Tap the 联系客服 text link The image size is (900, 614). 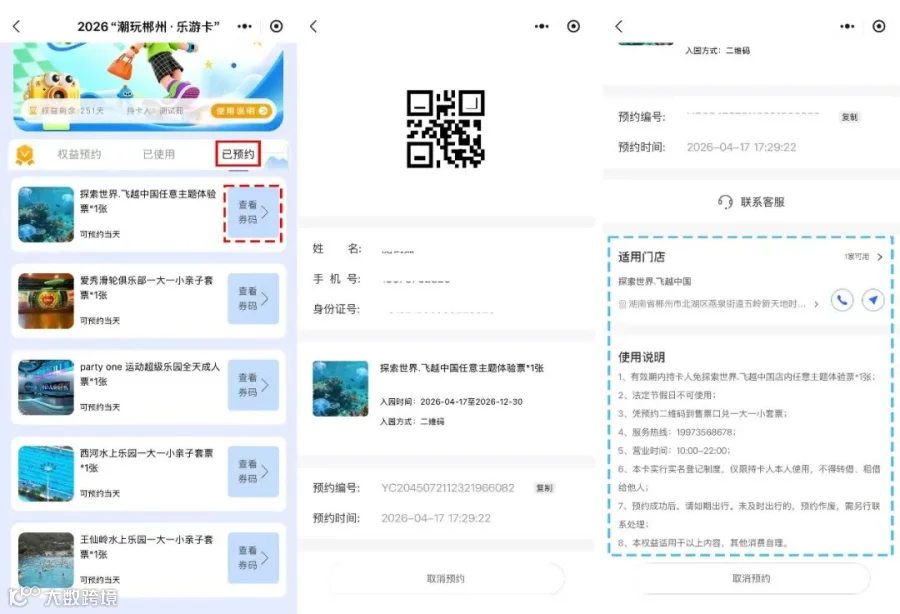coord(762,202)
